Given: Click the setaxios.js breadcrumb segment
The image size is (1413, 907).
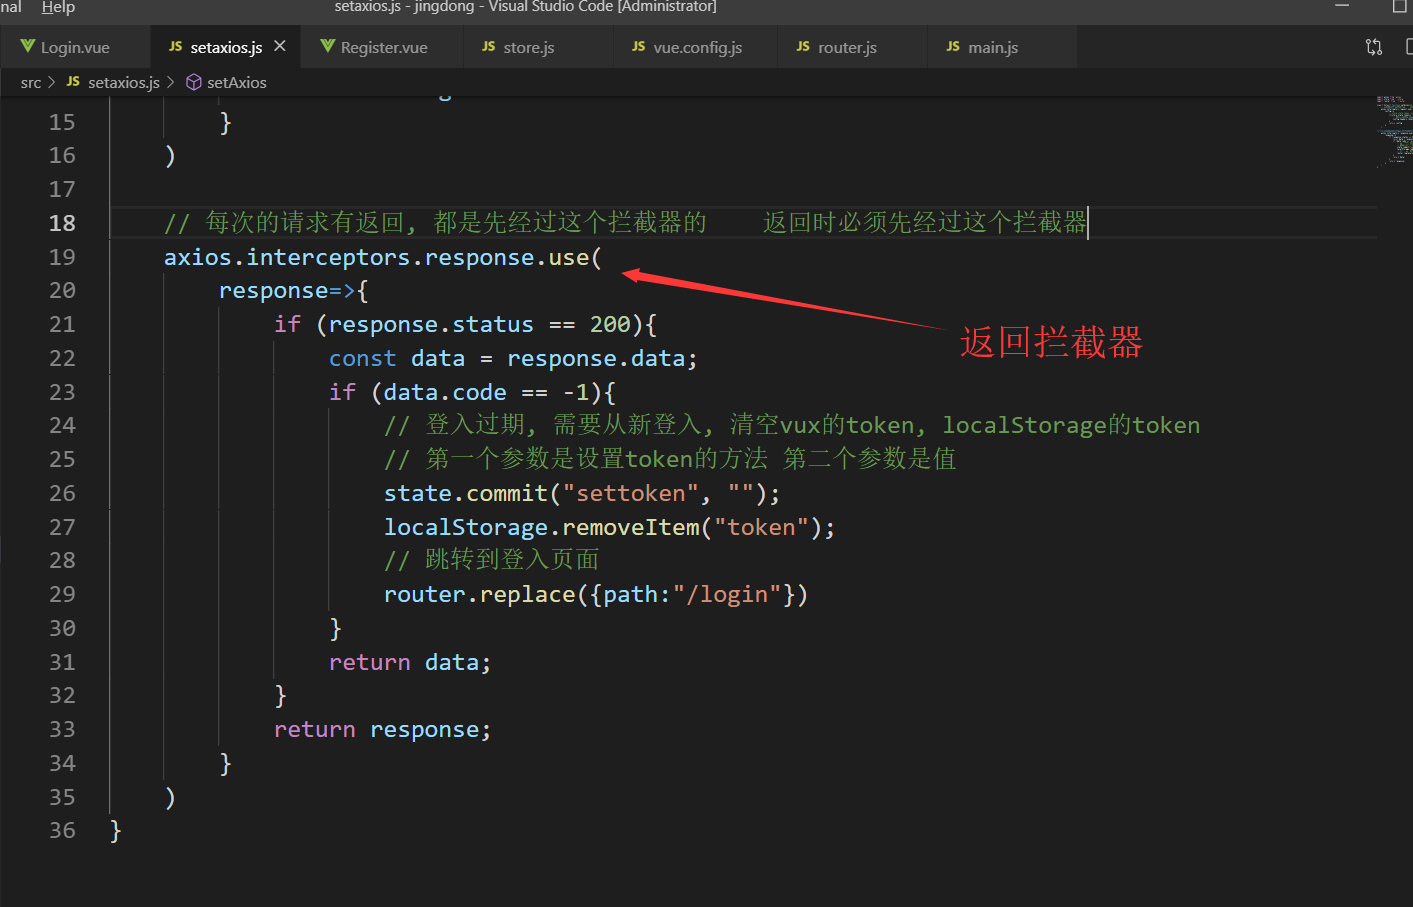Looking at the screenshot, I should coord(123,82).
